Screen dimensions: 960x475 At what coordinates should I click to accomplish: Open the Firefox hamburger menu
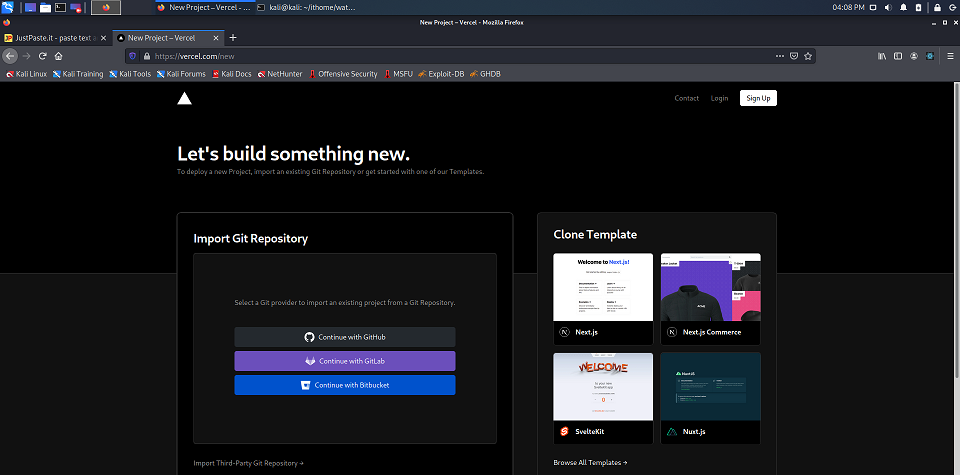coord(950,56)
